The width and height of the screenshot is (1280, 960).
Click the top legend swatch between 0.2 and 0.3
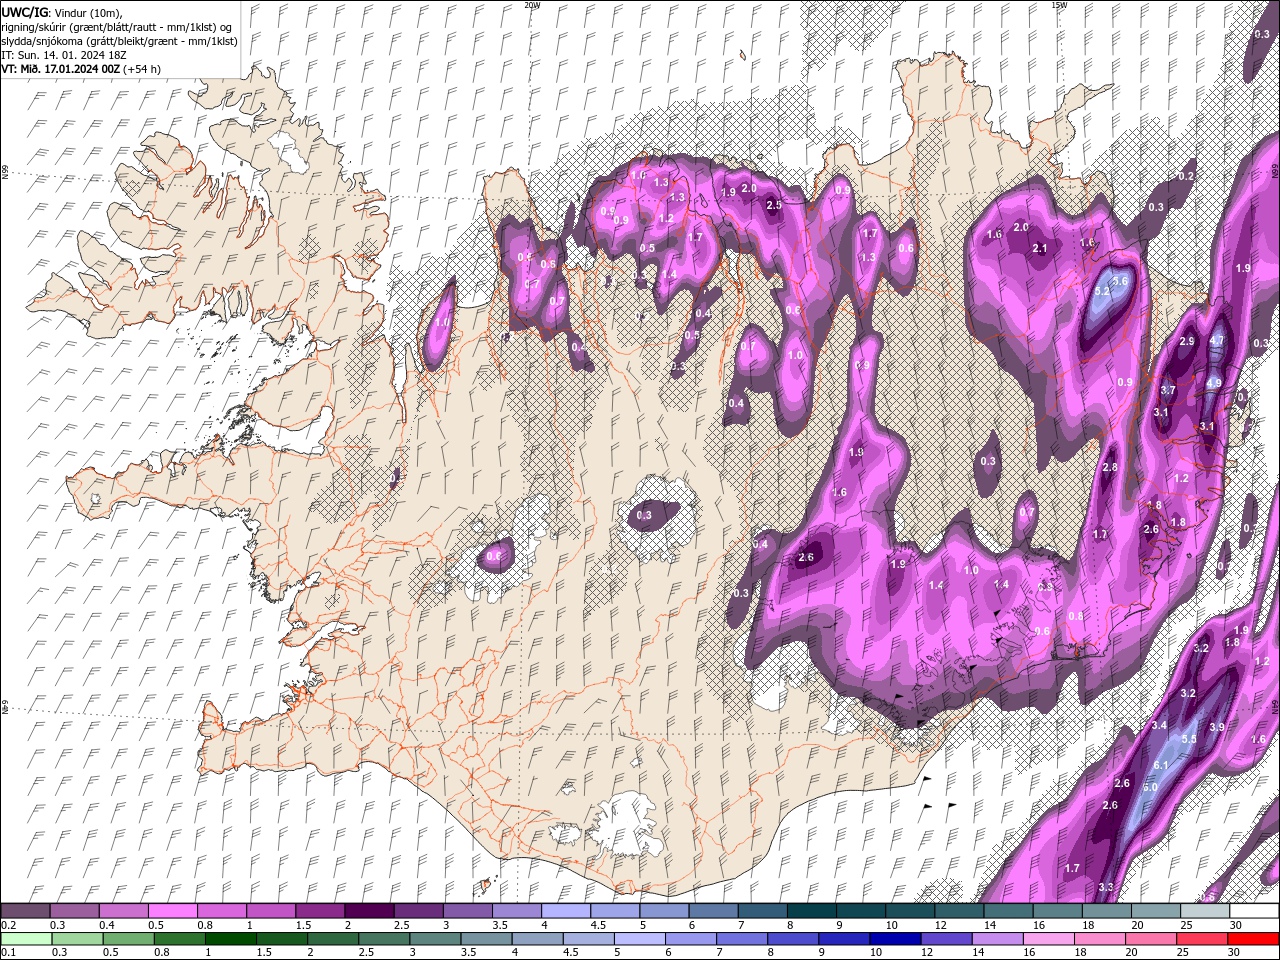pyautogui.click(x=25, y=911)
